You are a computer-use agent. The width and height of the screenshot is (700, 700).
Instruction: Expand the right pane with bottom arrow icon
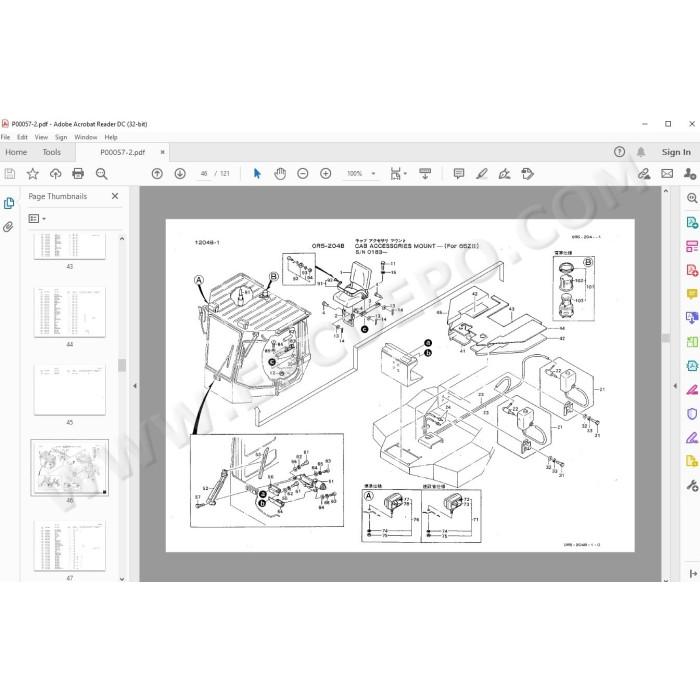[x=693, y=574]
